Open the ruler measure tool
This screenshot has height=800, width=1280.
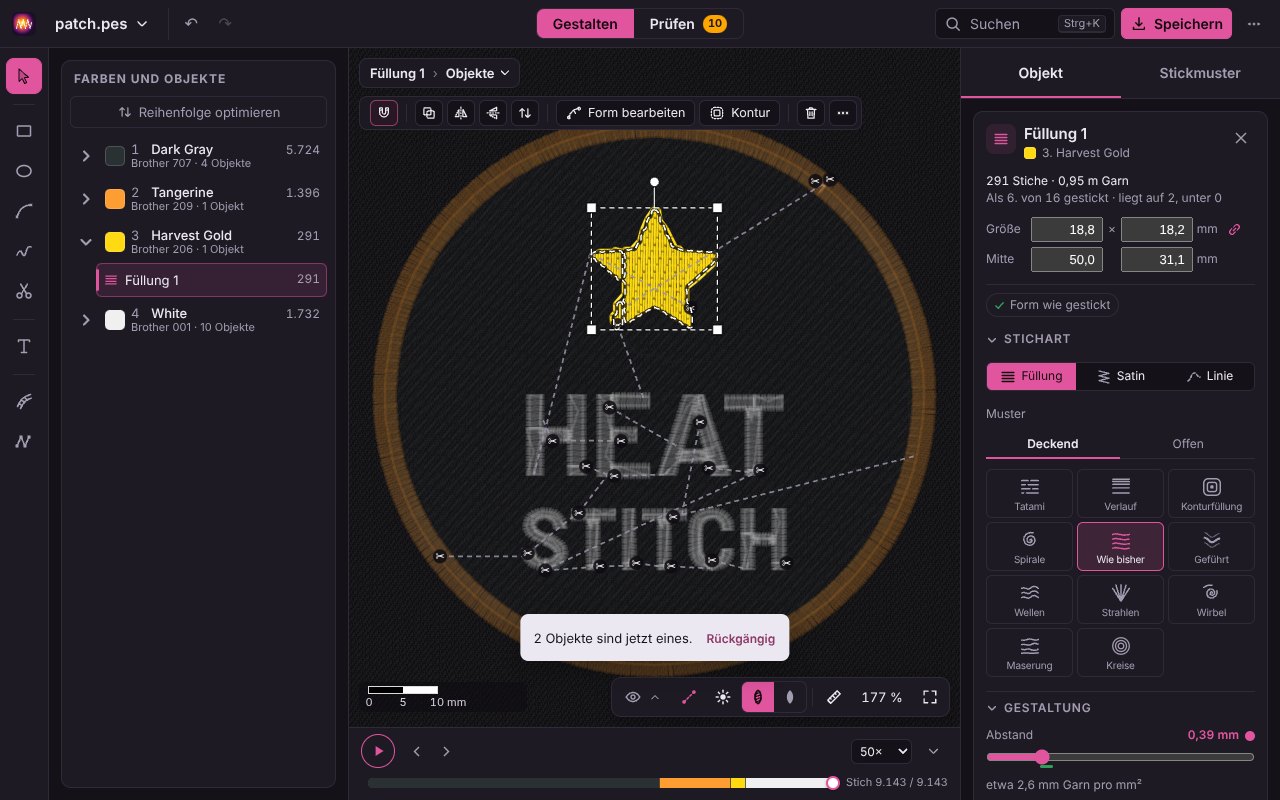834,697
